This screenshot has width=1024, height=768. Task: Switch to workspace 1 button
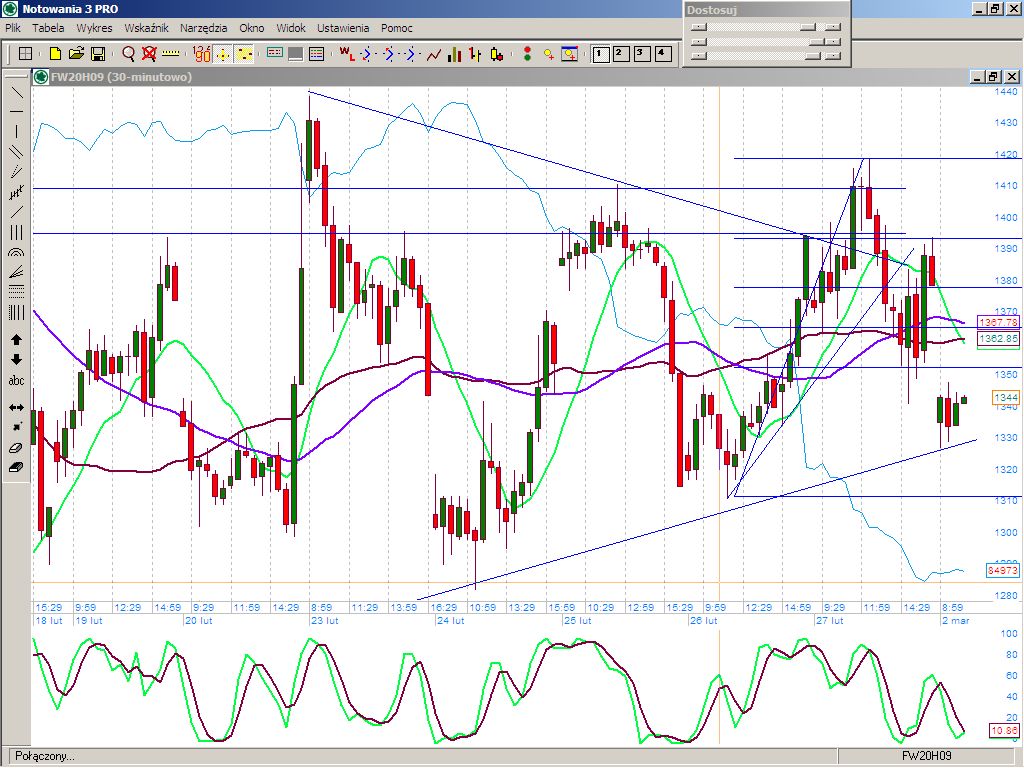pos(600,54)
